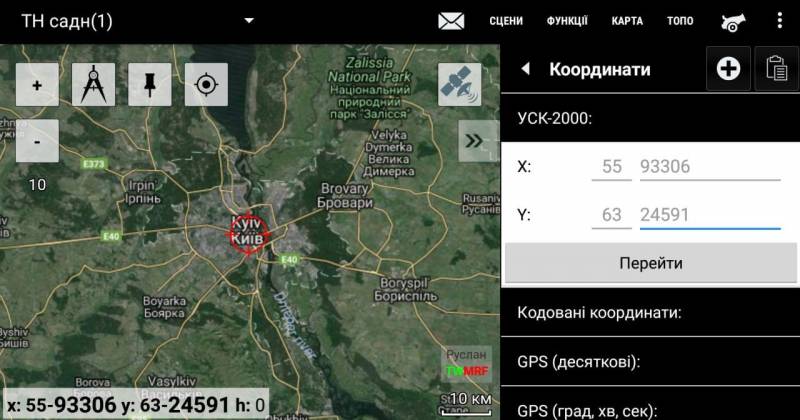This screenshot has height=420, width=800.
Task: Open the ФУНКЦІЇ menu
Action: point(567,21)
